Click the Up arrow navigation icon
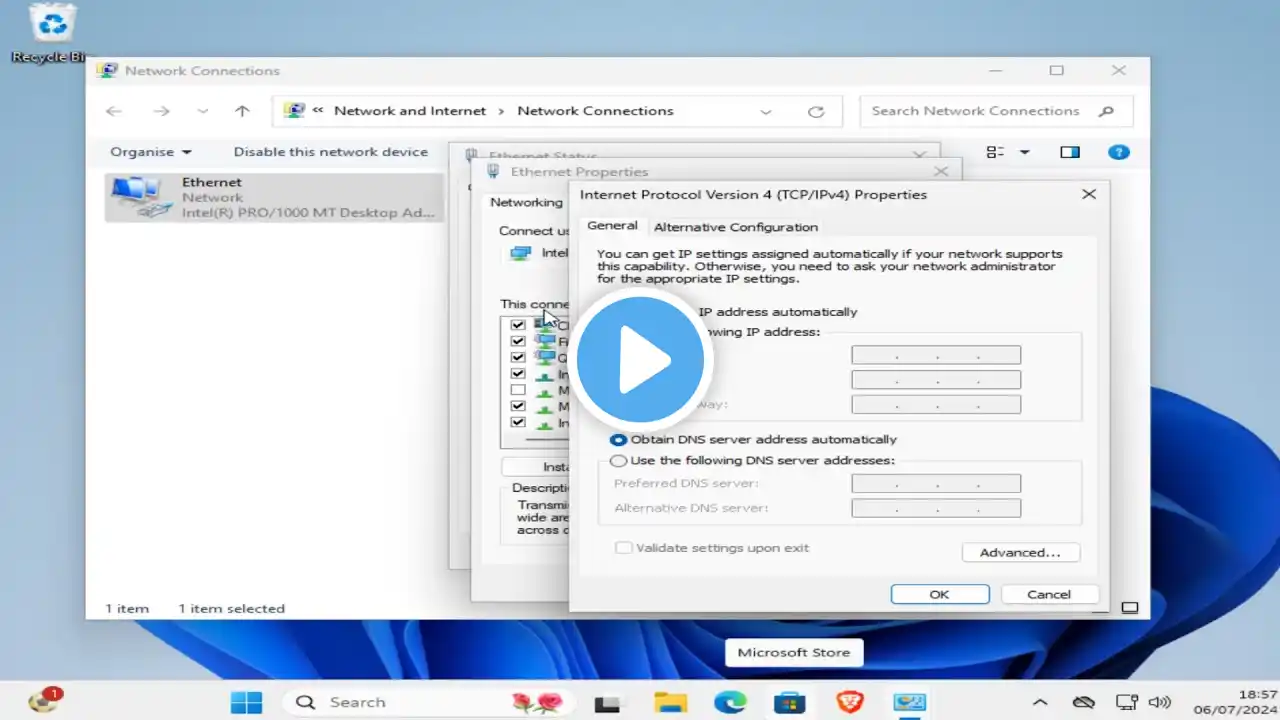 [x=242, y=111]
